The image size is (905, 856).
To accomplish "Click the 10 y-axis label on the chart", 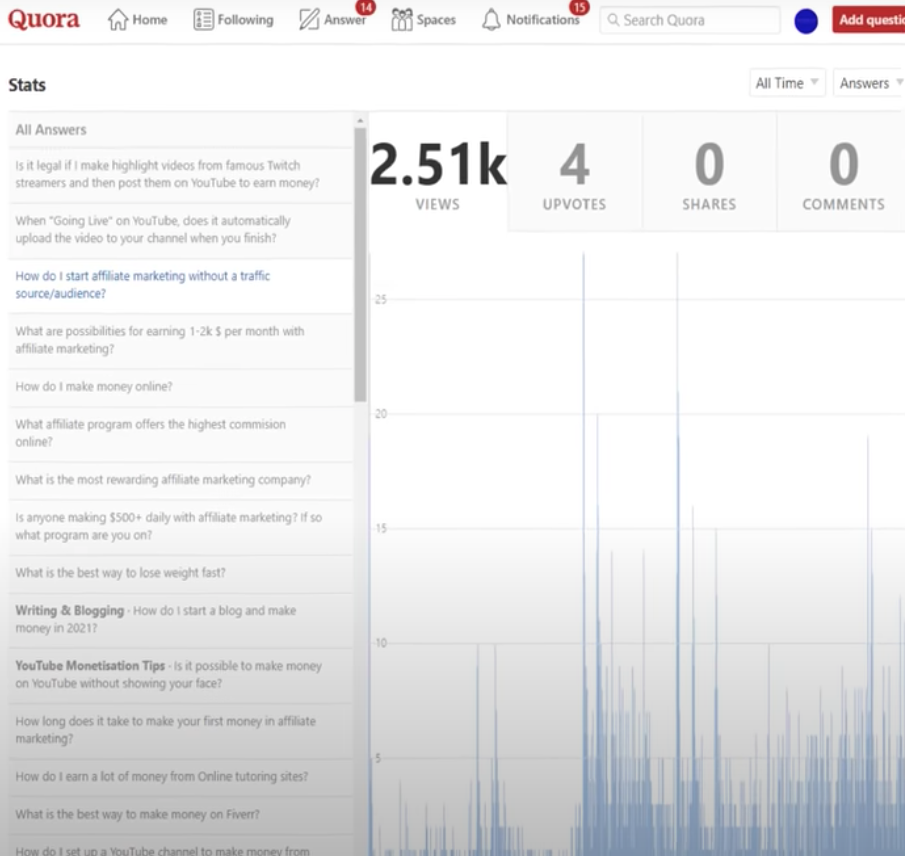I will click(380, 643).
